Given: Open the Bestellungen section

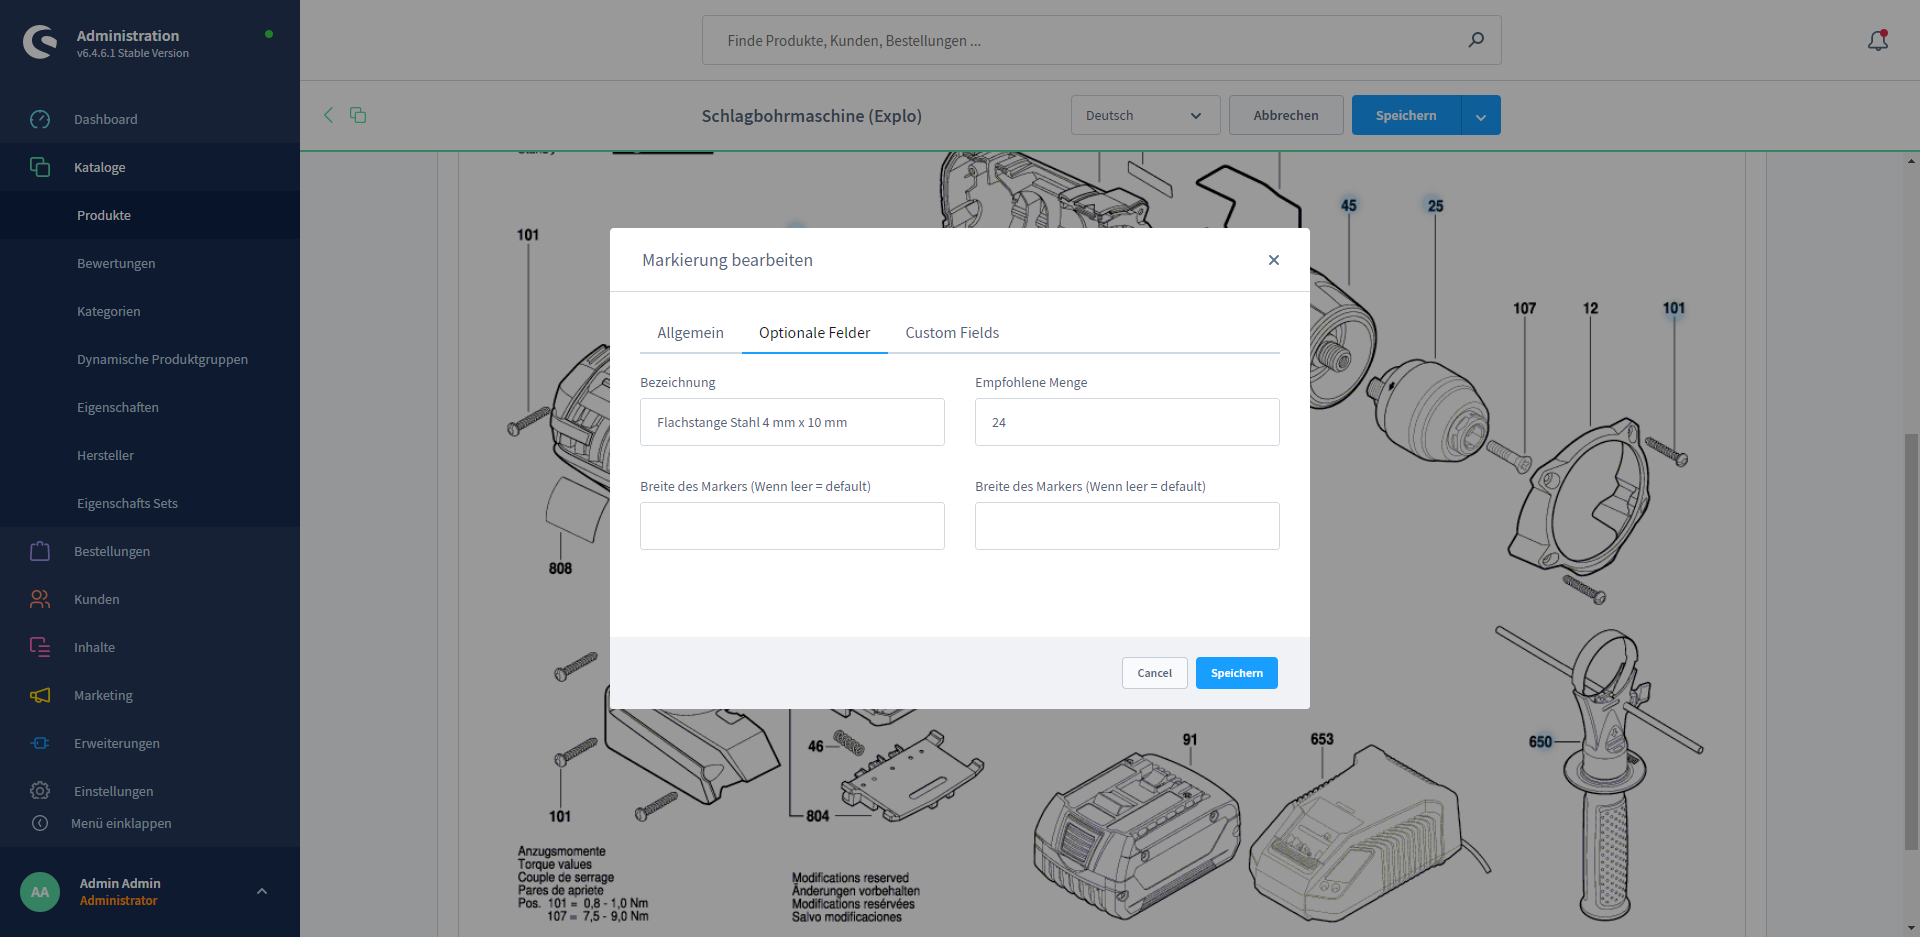Looking at the screenshot, I should [111, 551].
